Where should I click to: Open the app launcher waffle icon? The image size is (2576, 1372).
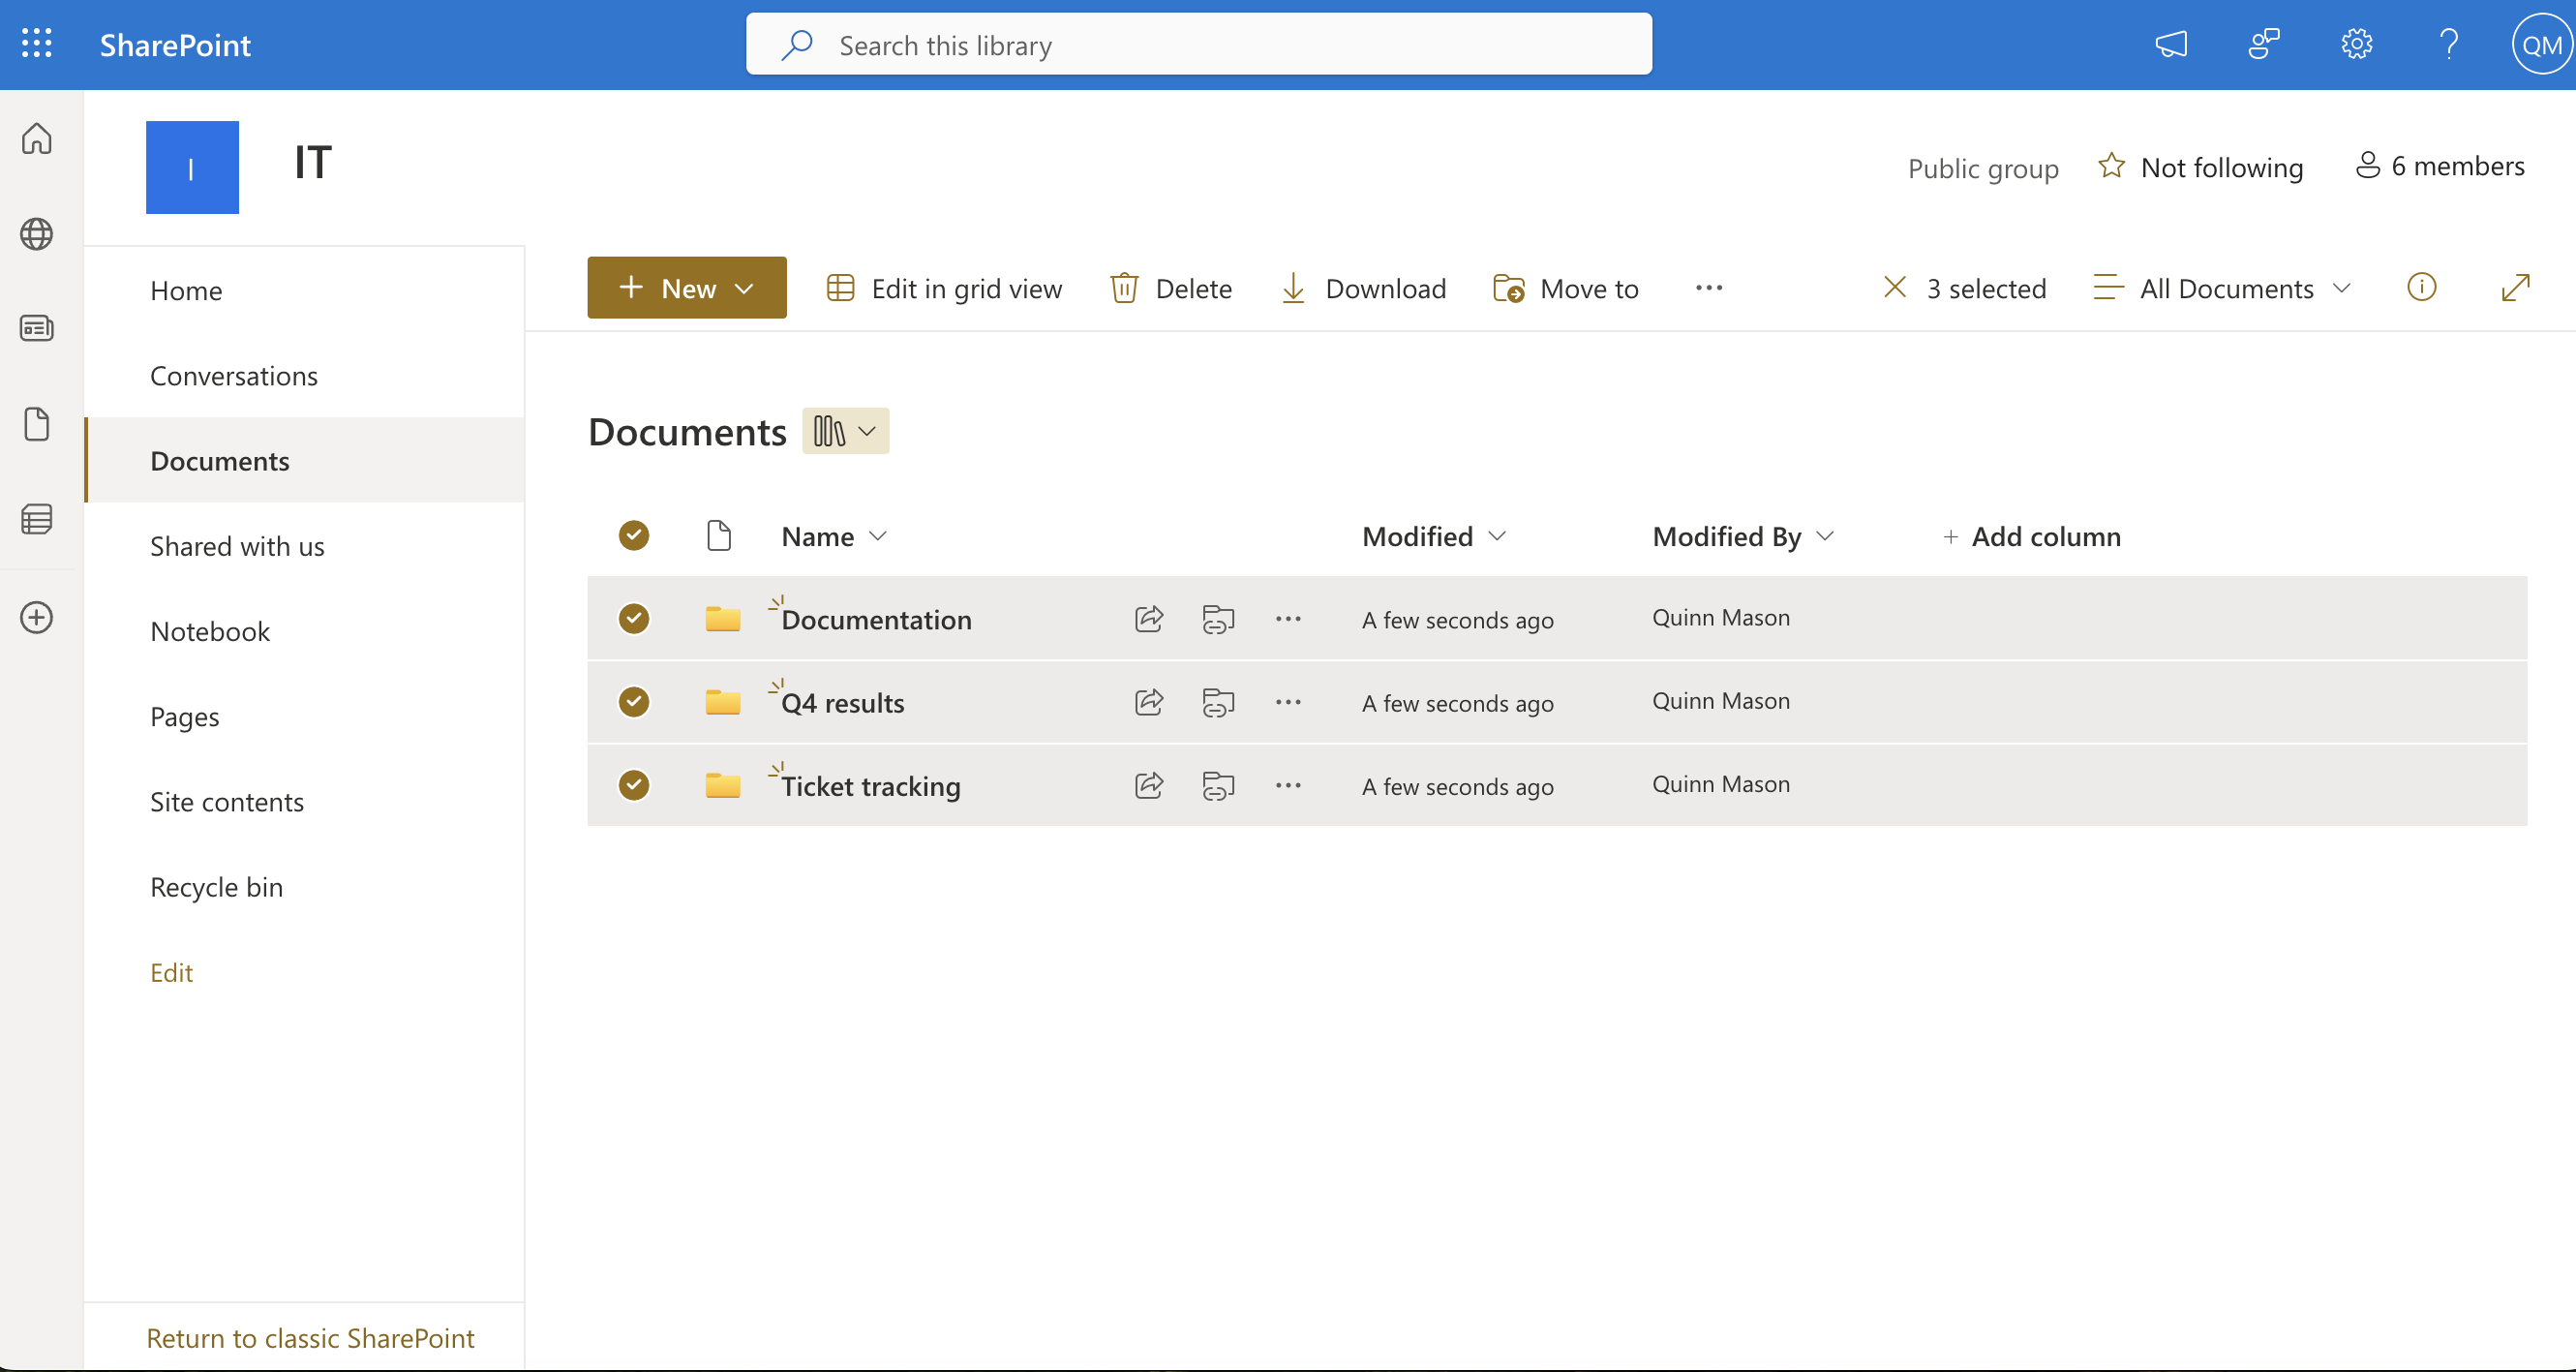tap(37, 44)
